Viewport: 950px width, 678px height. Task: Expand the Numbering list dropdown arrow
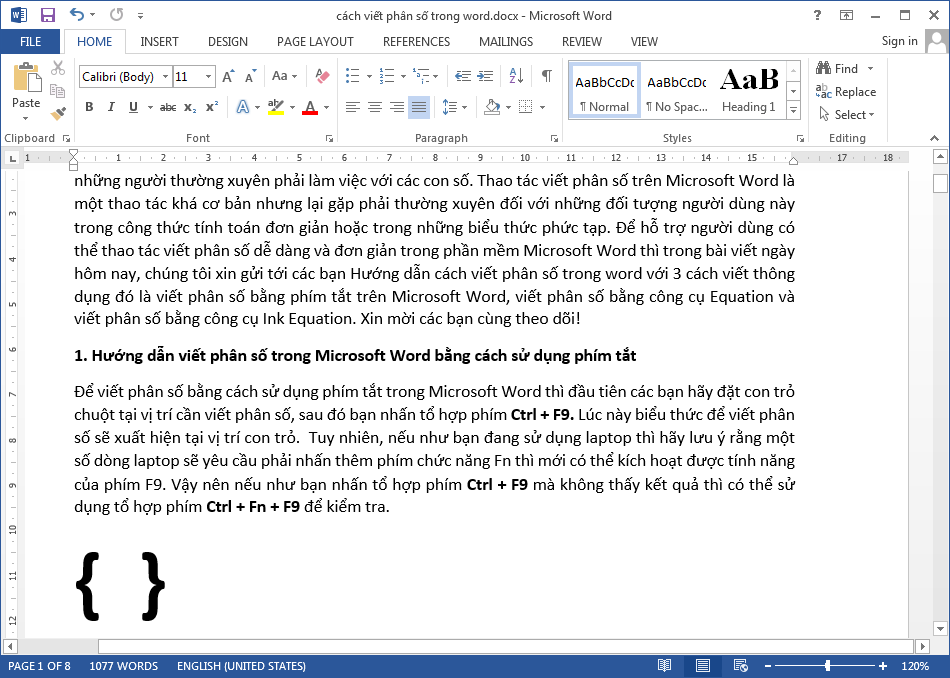[403, 77]
